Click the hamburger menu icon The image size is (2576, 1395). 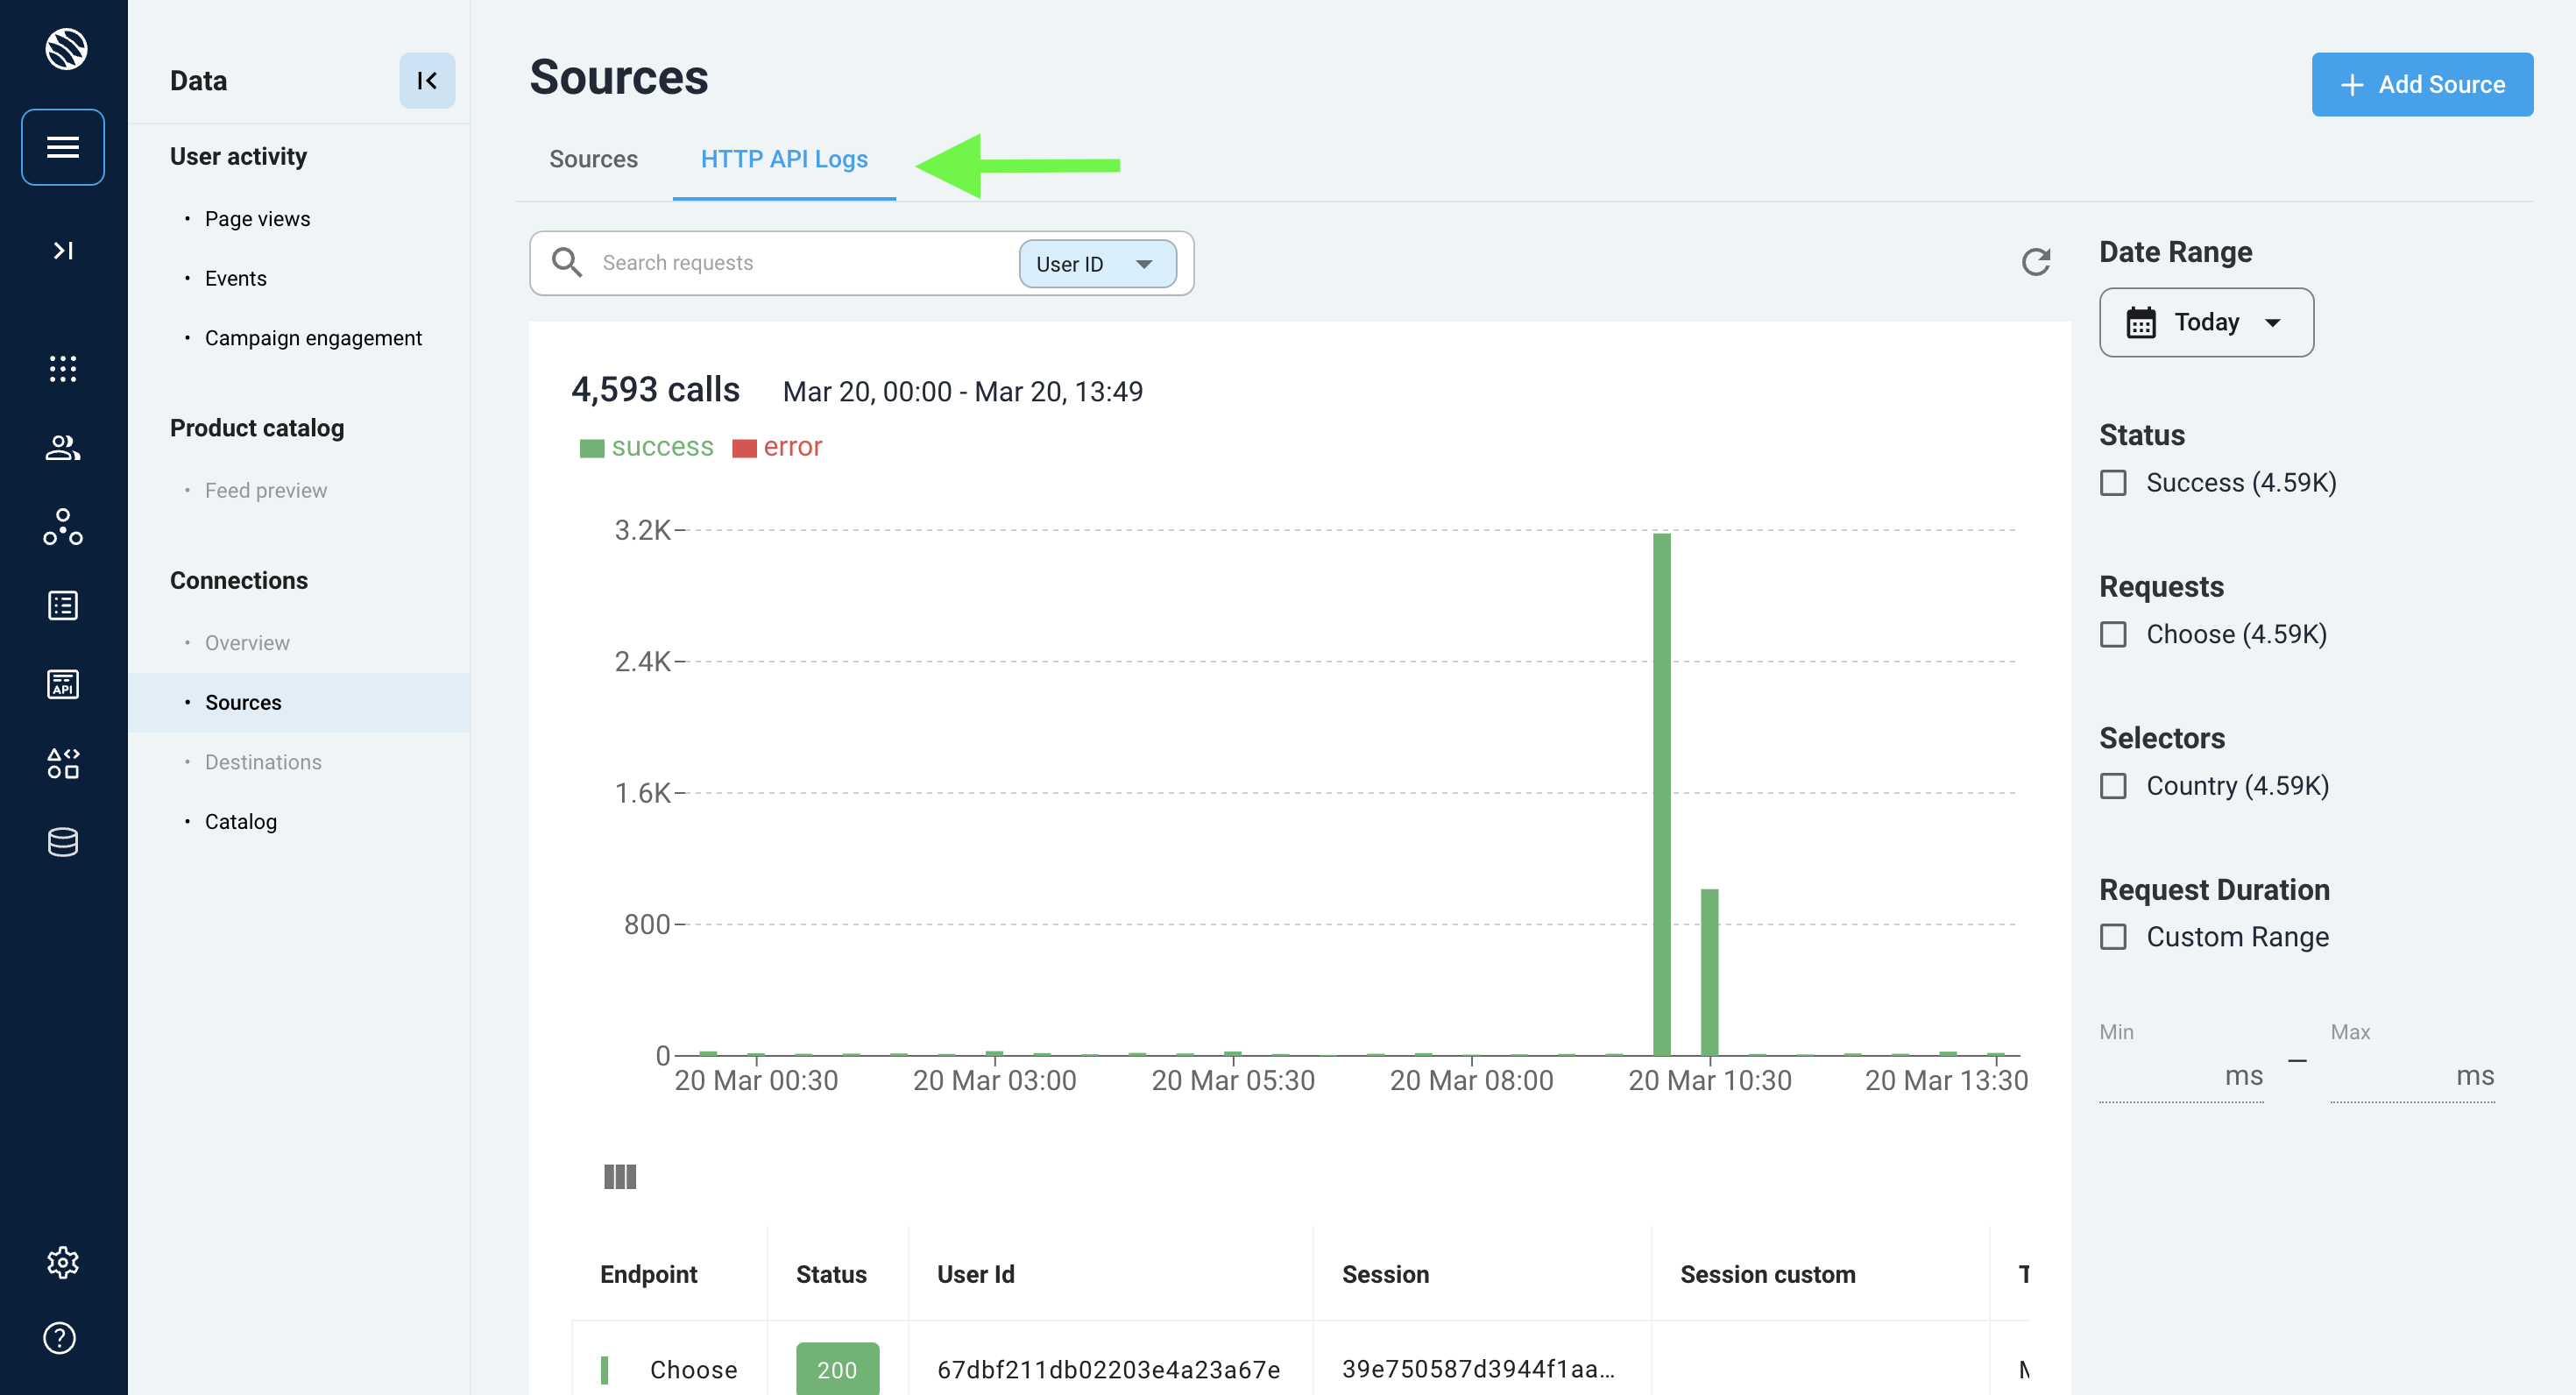63,147
